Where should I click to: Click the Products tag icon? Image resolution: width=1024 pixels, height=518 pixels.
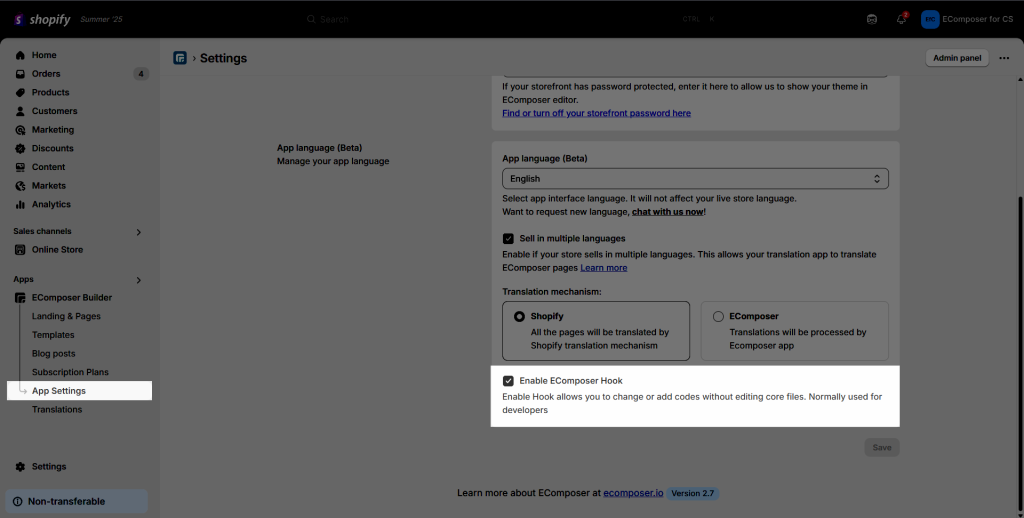[x=20, y=93]
